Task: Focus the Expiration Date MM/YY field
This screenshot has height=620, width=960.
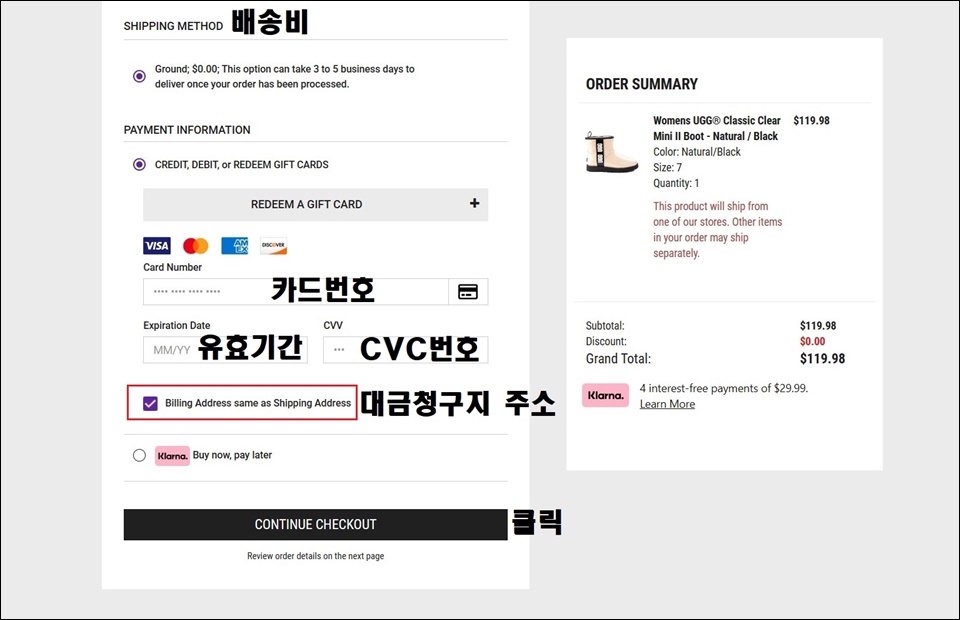Action: [225, 350]
